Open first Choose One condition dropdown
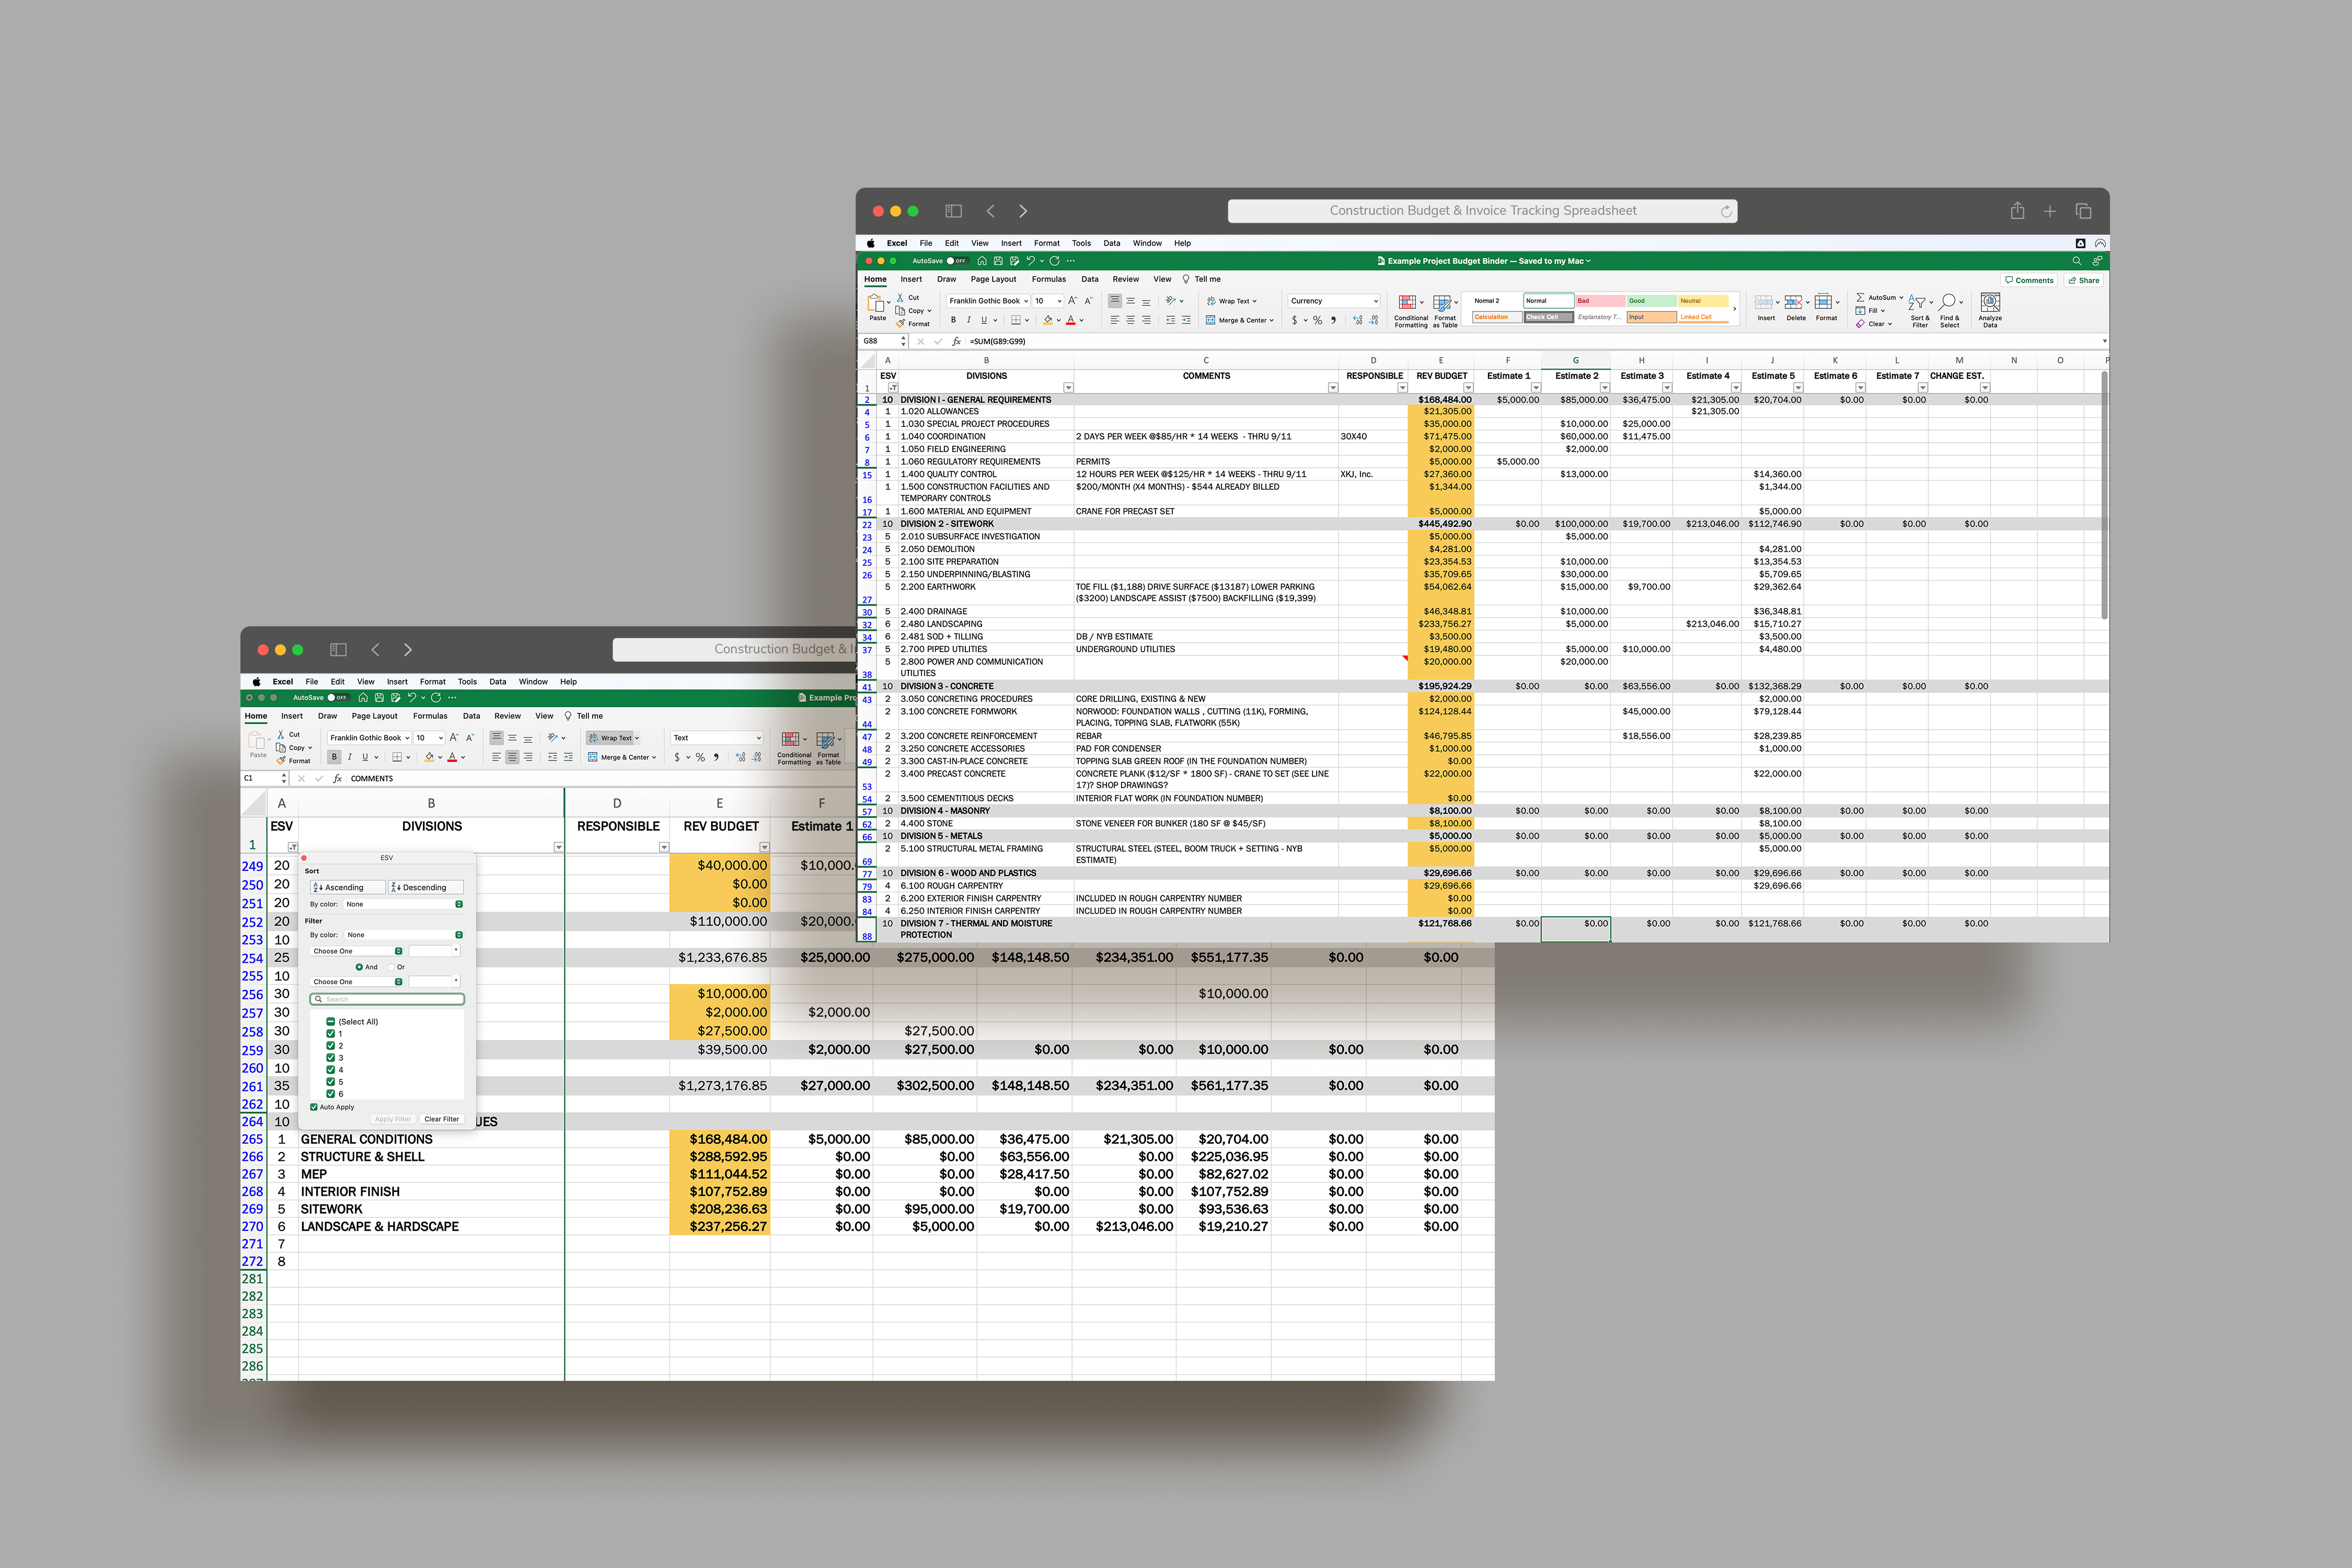2352x1568 pixels. (x=356, y=951)
